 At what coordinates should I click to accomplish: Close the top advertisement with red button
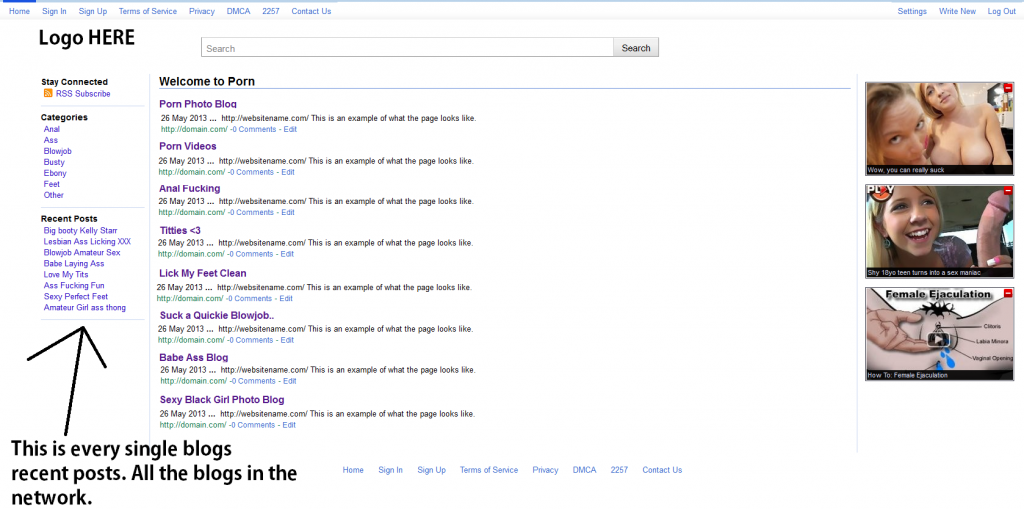[x=1007, y=88]
